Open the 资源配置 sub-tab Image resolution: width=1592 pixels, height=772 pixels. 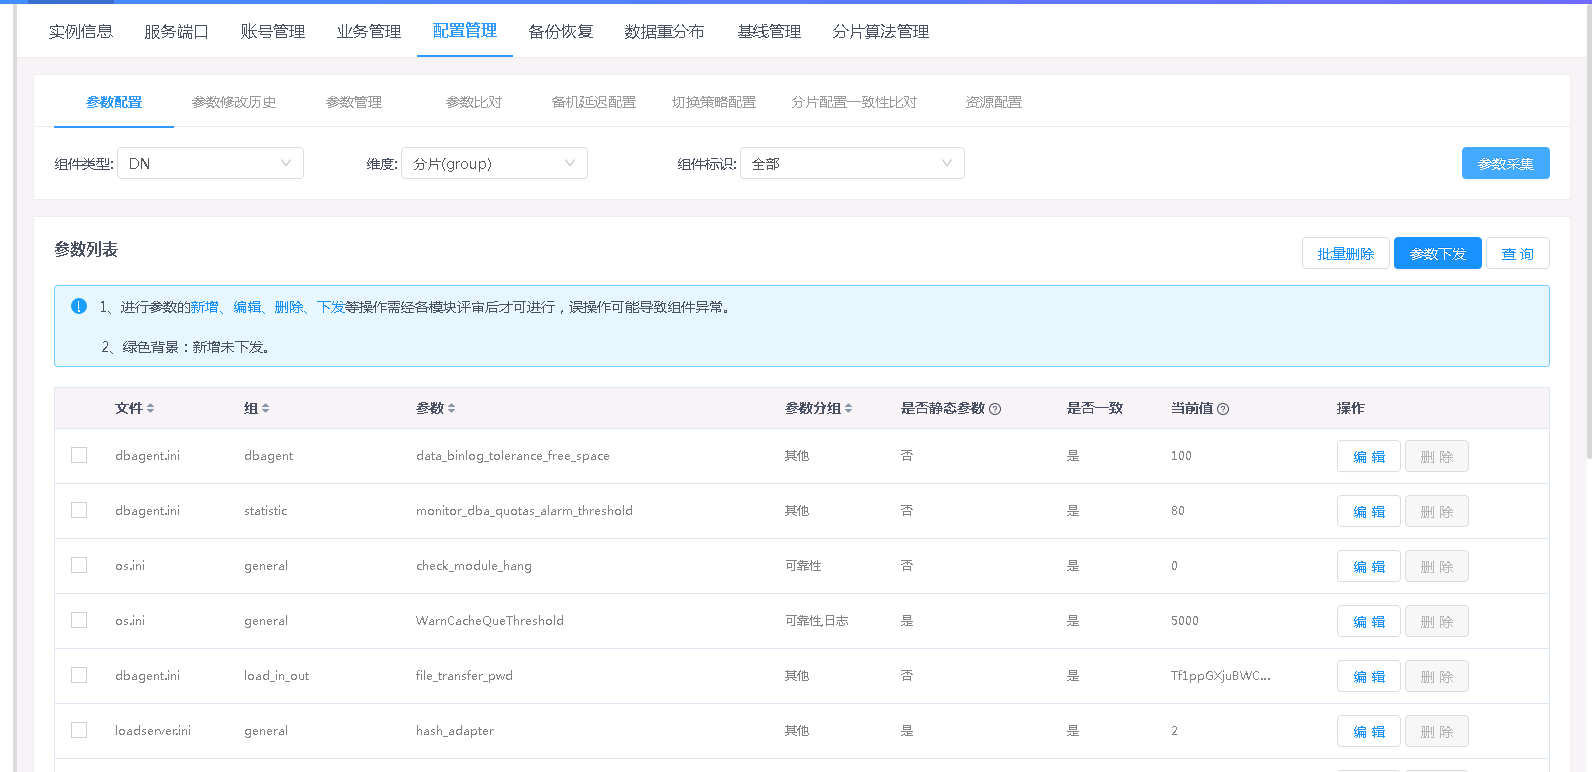994,102
